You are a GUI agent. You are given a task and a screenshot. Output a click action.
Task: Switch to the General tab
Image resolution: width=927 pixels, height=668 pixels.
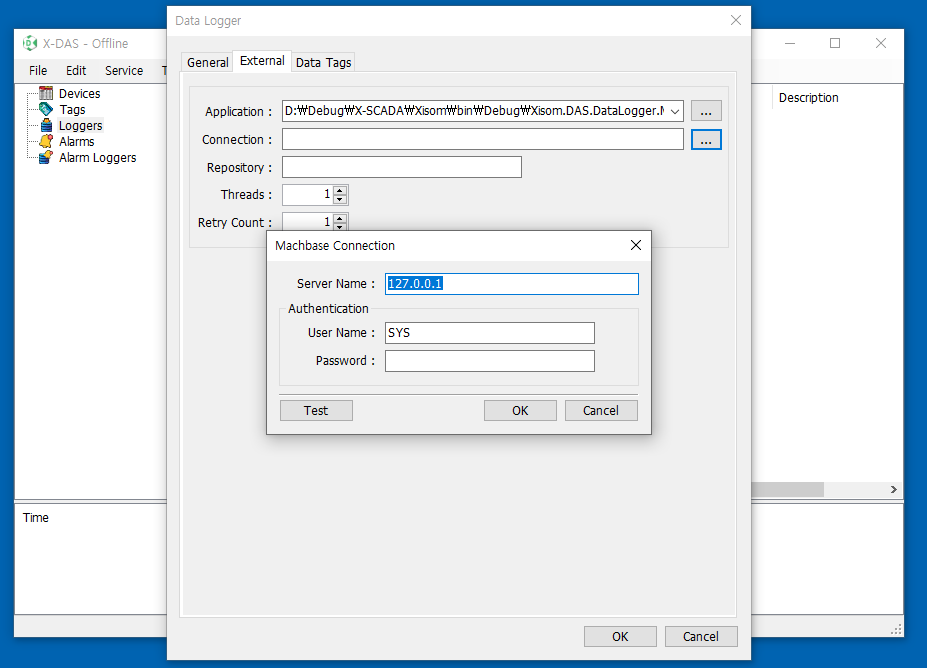[208, 62]
